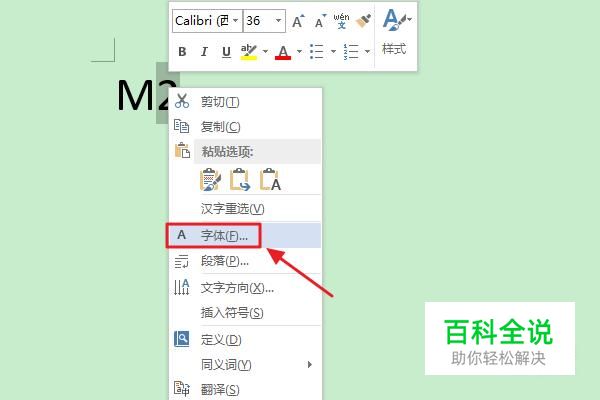Open the 字体(F)... font dialog
The image size is (600, 400).
245,235
